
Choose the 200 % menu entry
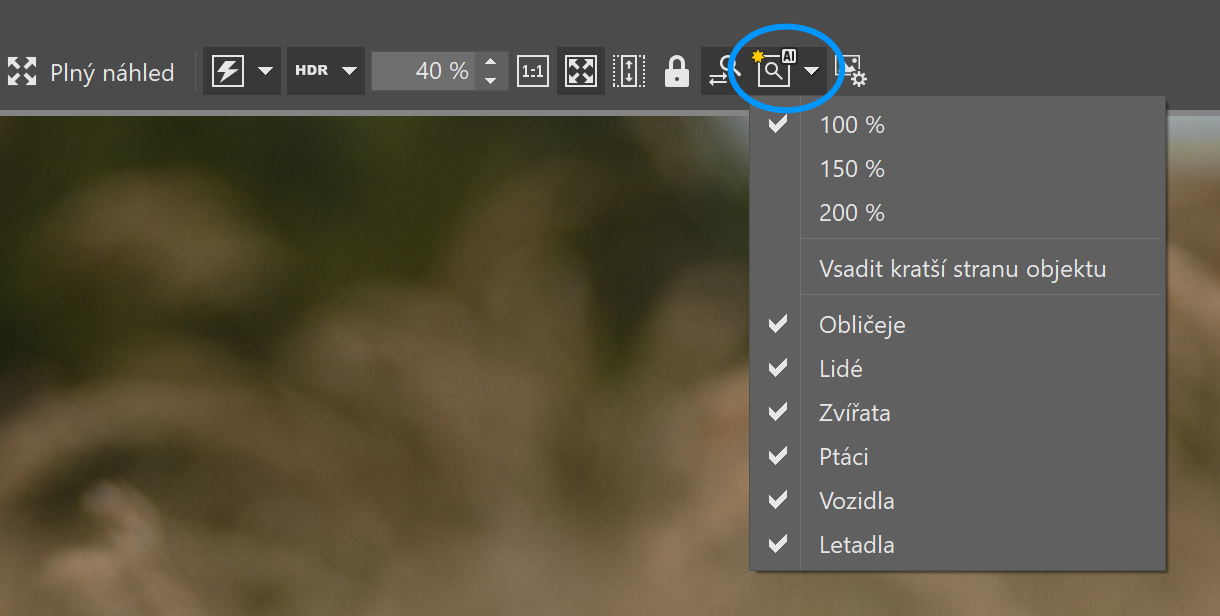852,213
